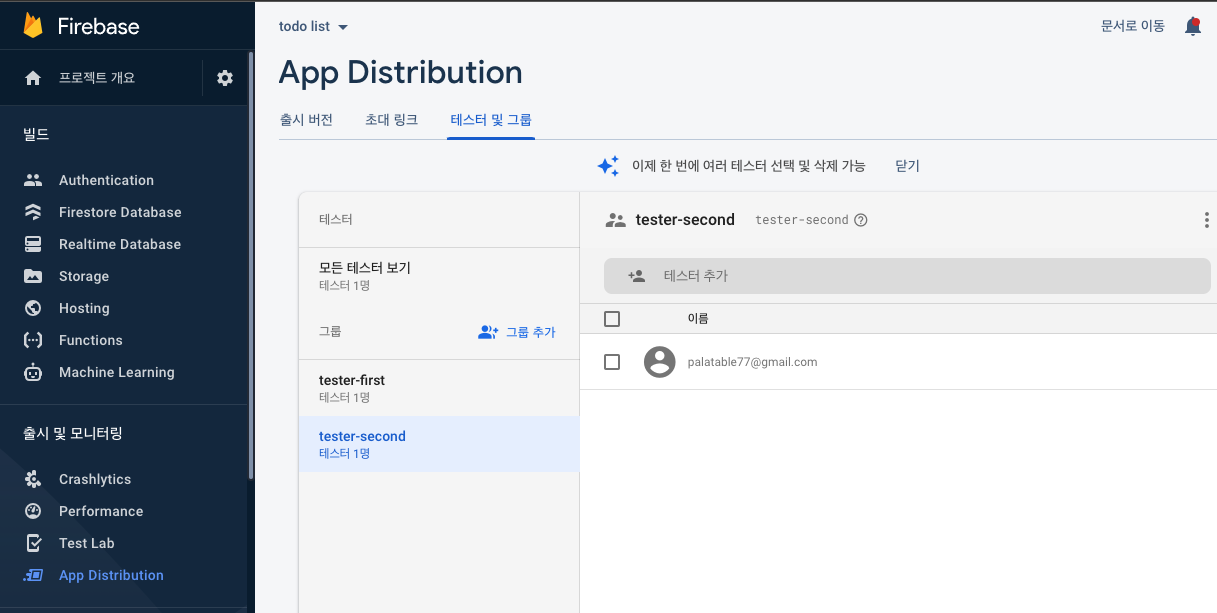1217x613 pixels.
Task: Click the sparkle announcement icon
Action: point(608,166)
